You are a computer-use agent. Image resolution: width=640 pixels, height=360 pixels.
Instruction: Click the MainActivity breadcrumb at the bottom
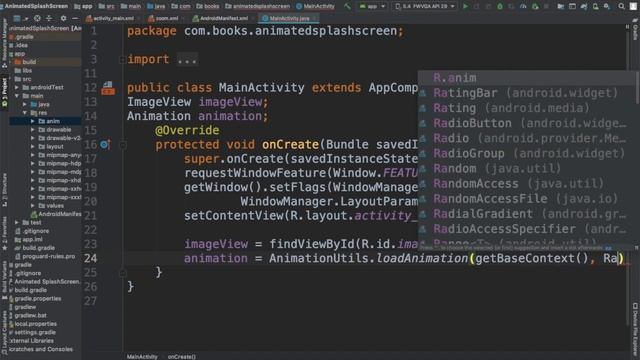coord(142,357)
